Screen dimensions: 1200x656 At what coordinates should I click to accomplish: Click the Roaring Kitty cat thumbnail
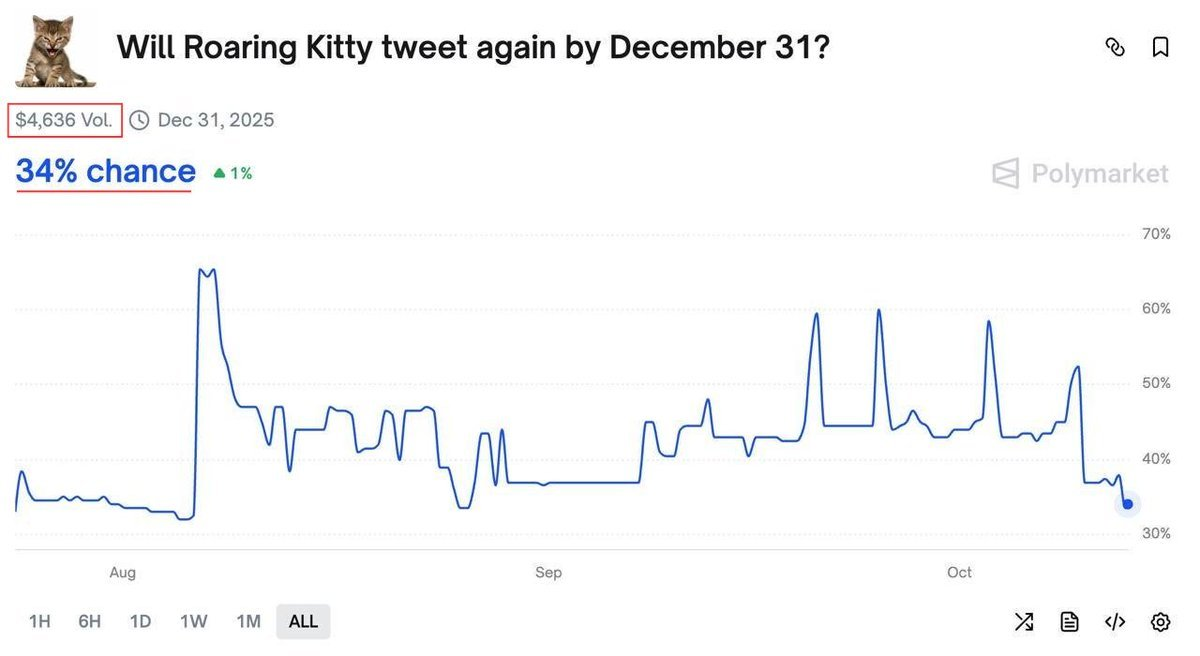coord(55,50)
